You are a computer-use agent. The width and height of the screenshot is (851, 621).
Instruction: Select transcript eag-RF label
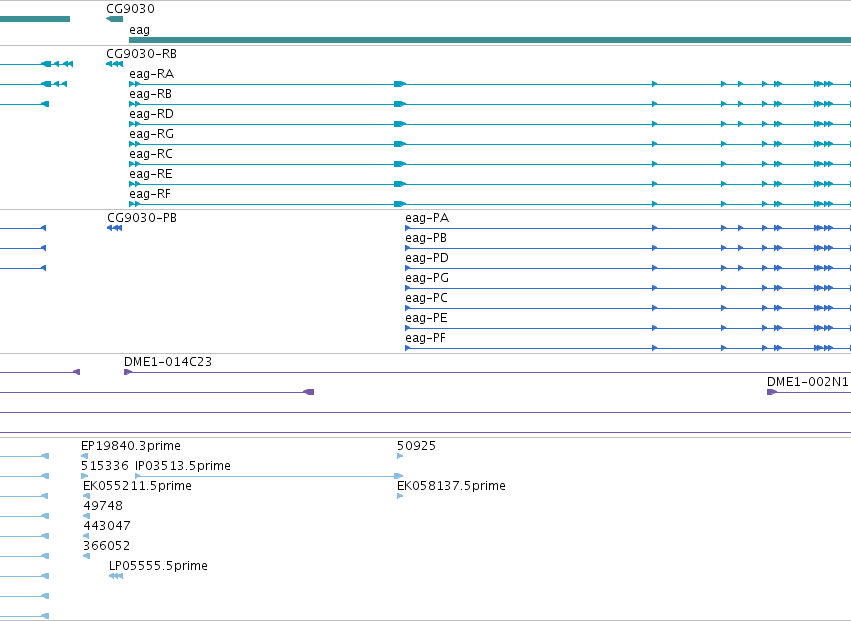pyautogui.click(x=150, y=194)
